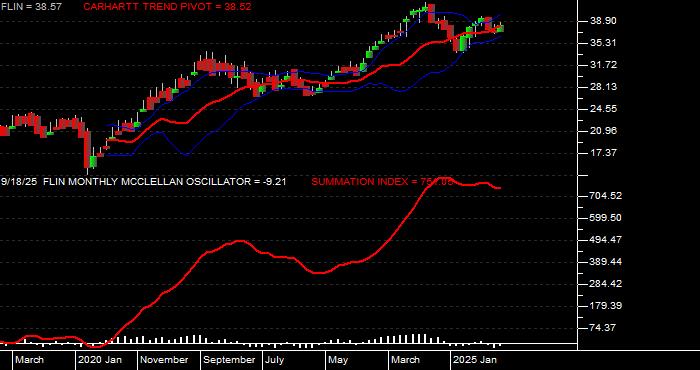The image size is (700, 370).
Task: Click the 20.96 price axis value
Action: (x=604, y=131)
